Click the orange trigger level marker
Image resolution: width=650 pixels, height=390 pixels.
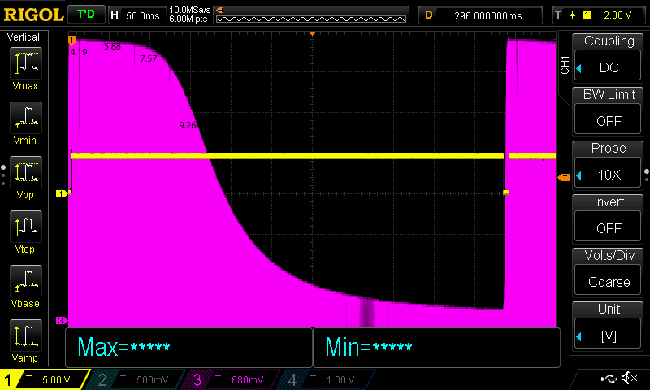point(563,177)
